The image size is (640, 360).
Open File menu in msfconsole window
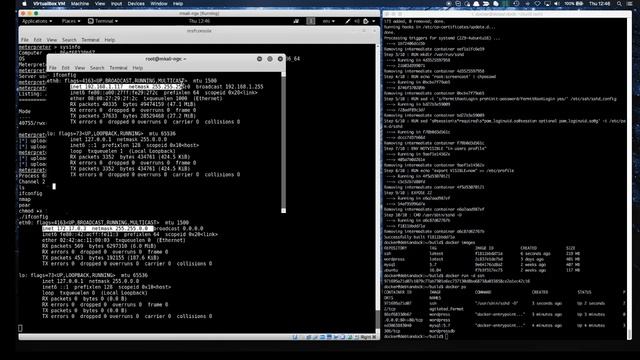tap(25, 40)
